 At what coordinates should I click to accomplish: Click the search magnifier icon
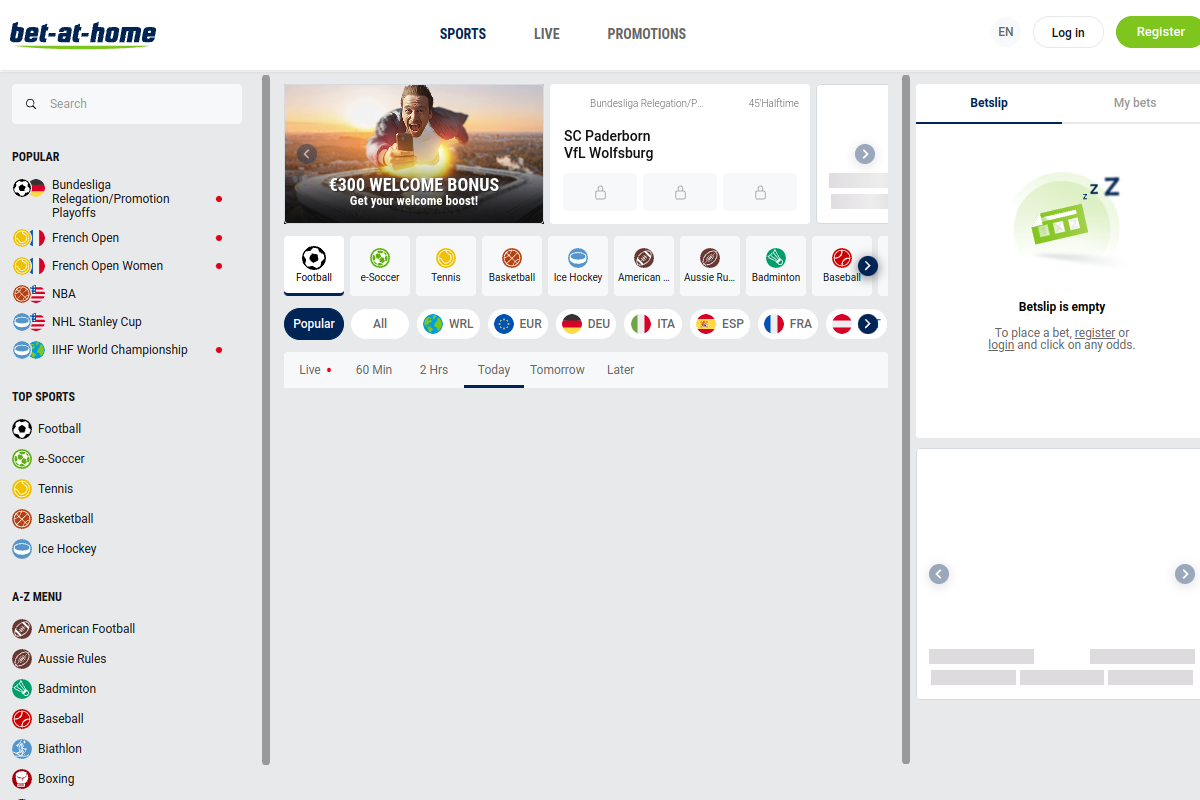point(31,104)
